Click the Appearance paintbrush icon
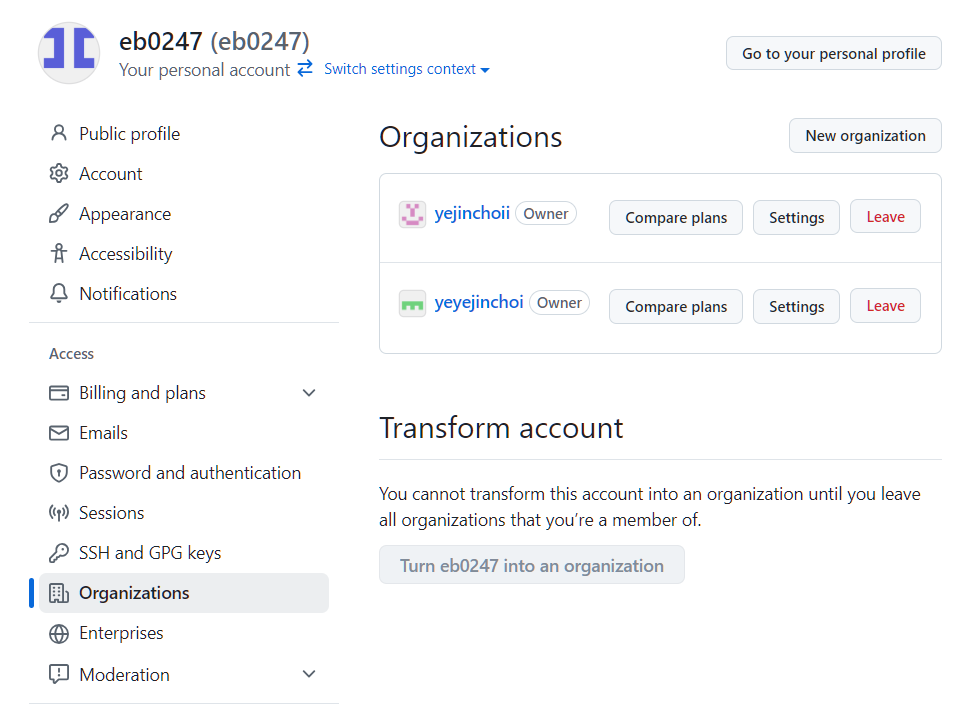 (59, 213)
